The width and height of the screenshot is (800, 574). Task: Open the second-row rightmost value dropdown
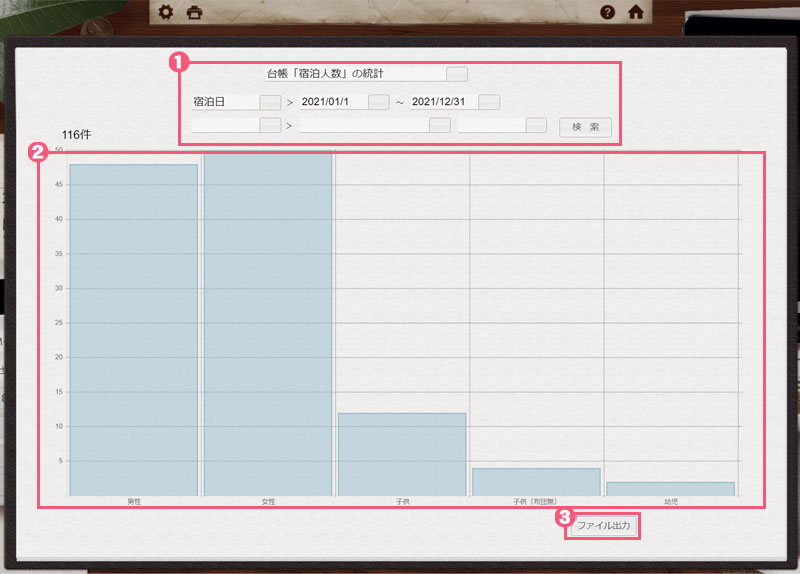coord(536,126)
